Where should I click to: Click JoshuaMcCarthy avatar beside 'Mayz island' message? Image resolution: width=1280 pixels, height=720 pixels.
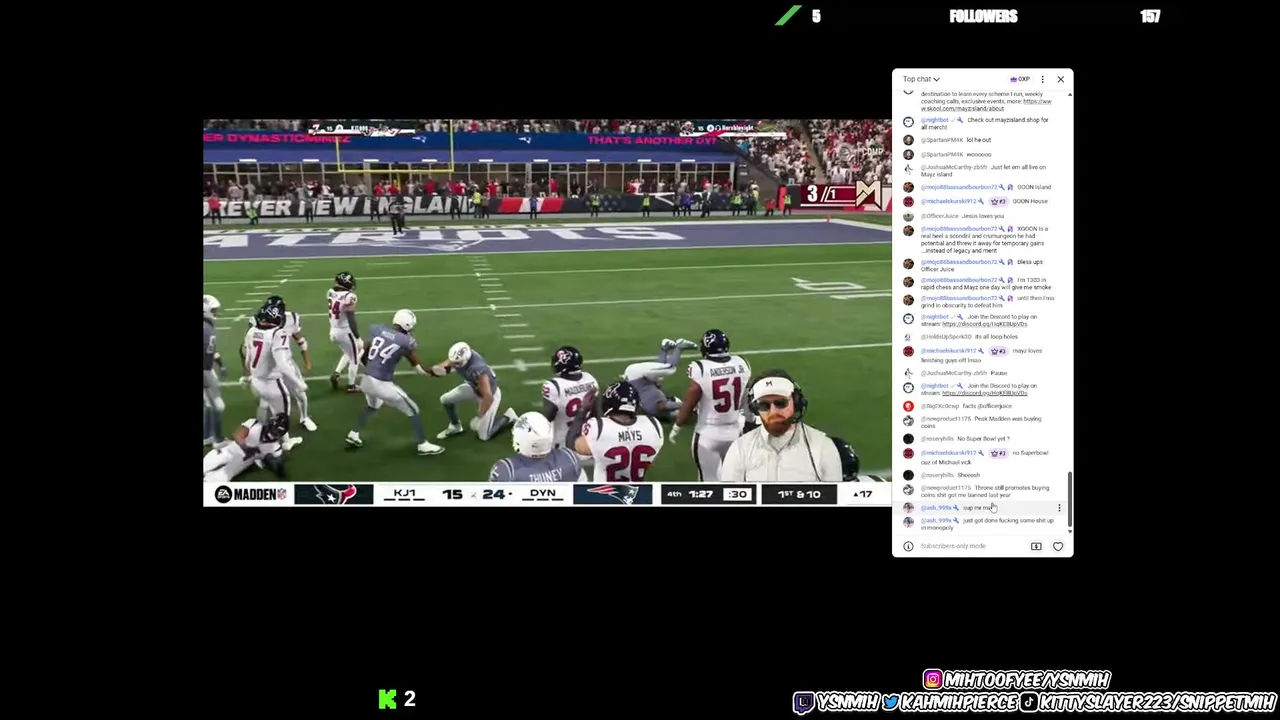point(908,169)
